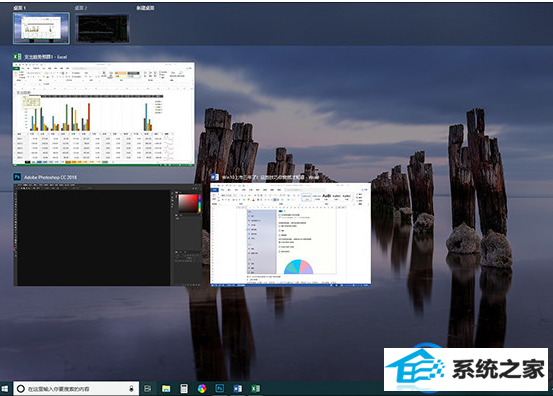Toggle the Task View button on the taskbar

click(147, 389)
